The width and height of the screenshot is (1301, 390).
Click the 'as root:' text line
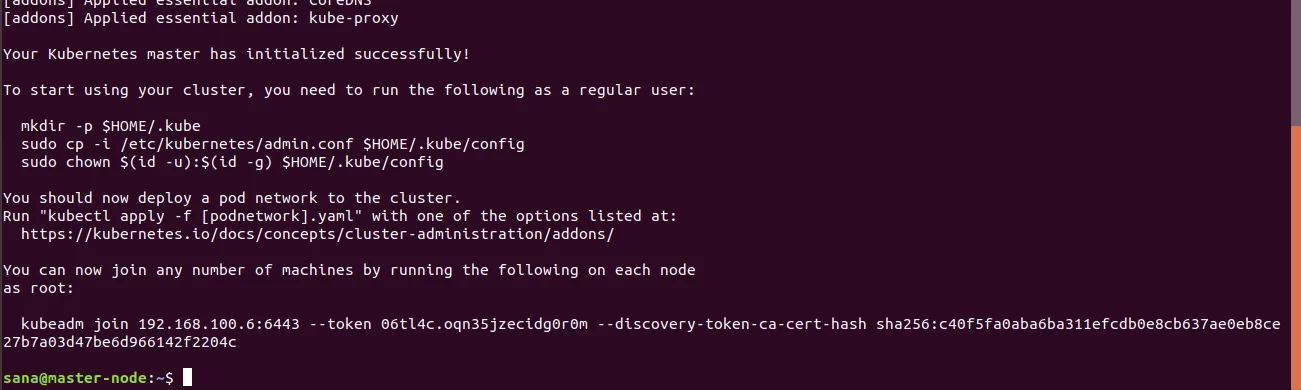coord(38,288)
